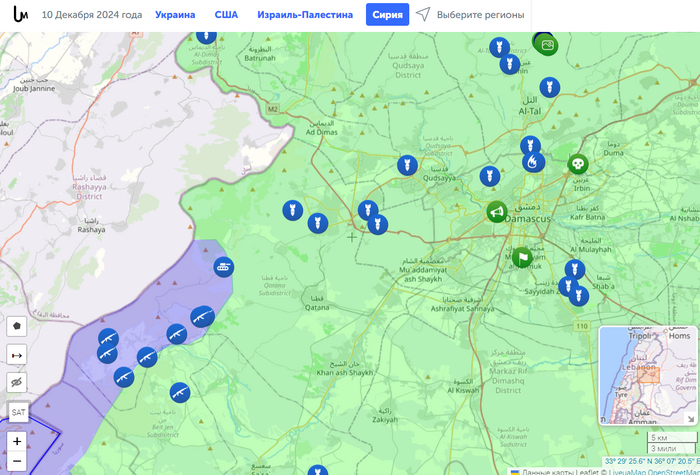This screenshot has height=475, width=700.
Task: Switch to the США tab
Action: tap(226, 15)
